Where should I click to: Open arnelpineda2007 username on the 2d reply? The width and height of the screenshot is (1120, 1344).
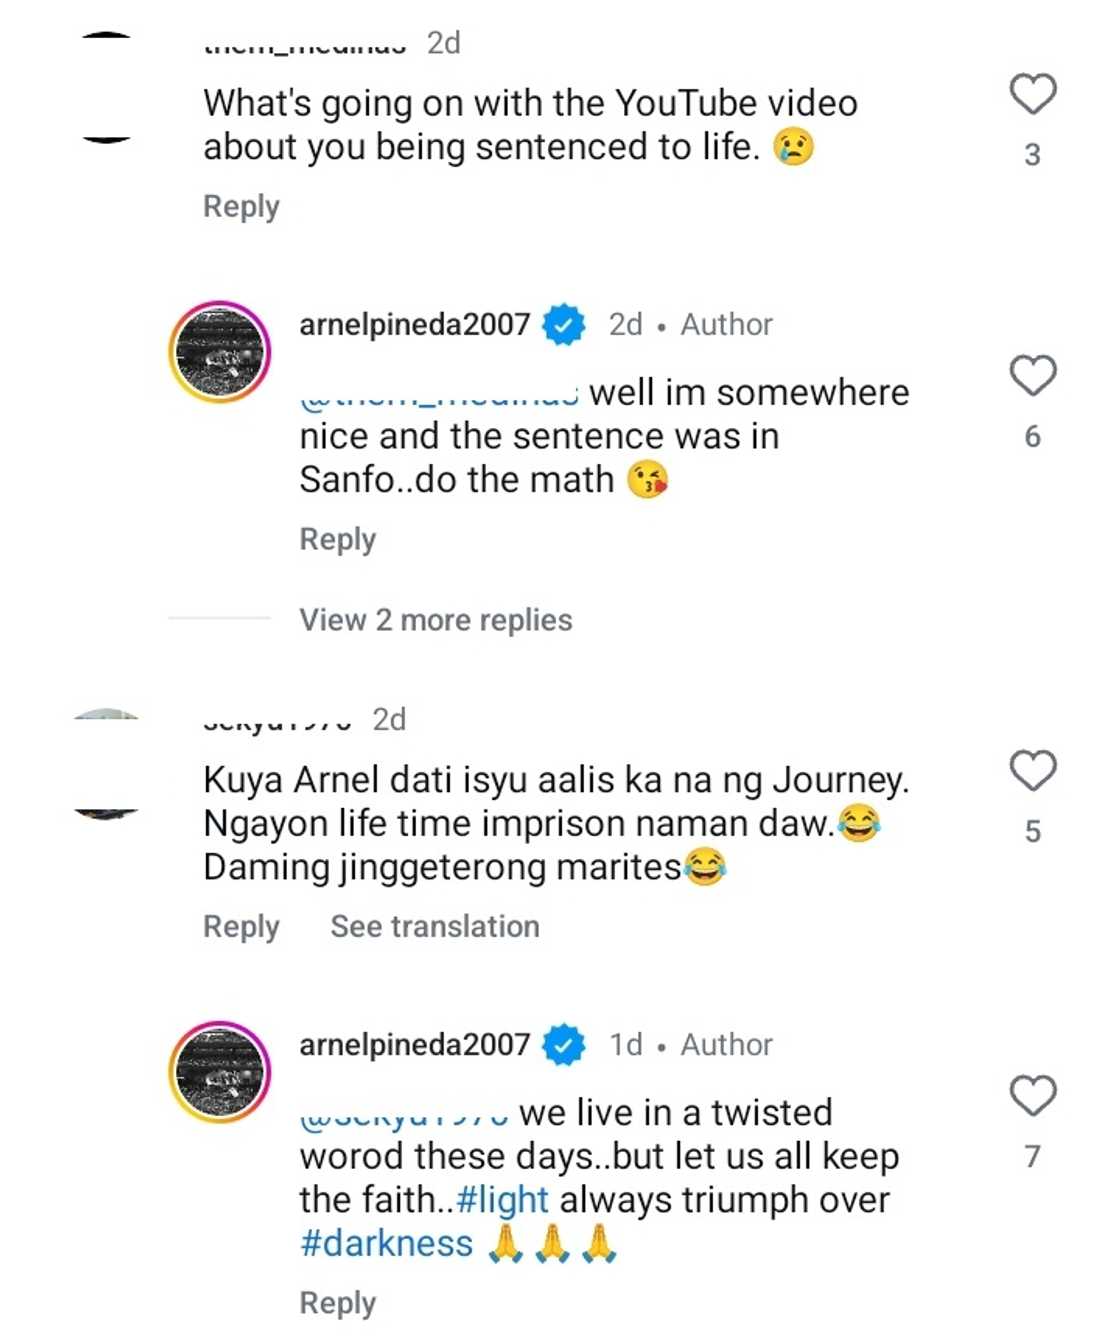pos(414,325)
